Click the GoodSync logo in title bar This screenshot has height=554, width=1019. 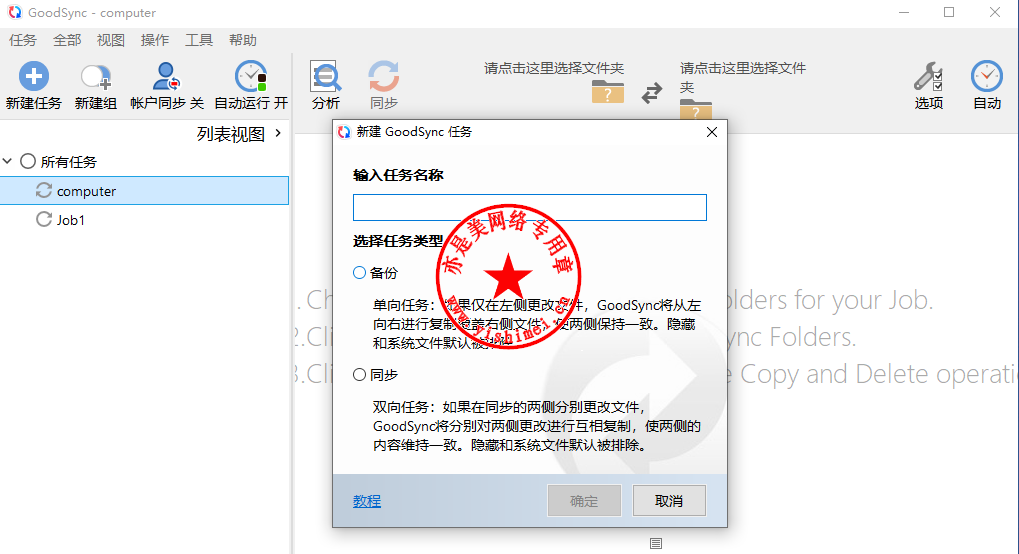point(14,12)
